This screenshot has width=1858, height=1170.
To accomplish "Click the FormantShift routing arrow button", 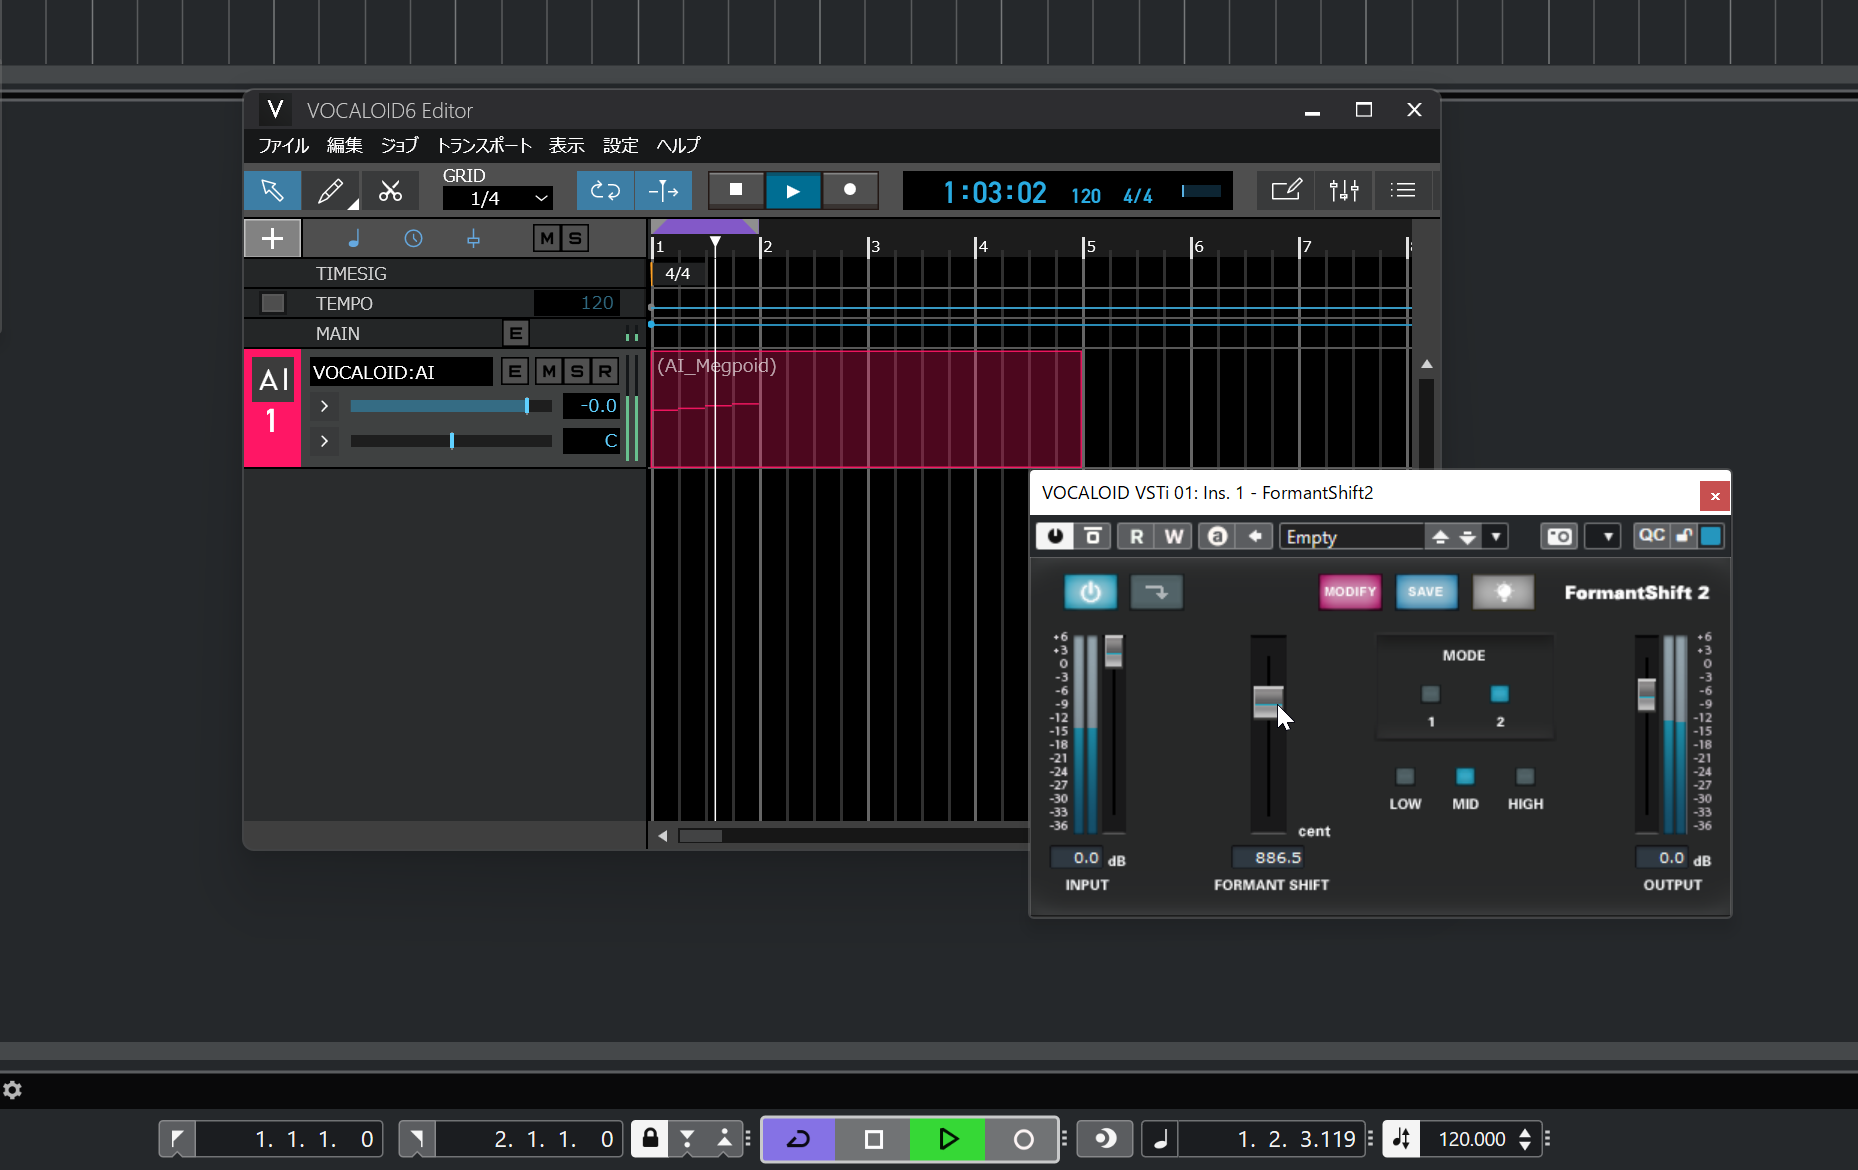I will (1156, 592).
